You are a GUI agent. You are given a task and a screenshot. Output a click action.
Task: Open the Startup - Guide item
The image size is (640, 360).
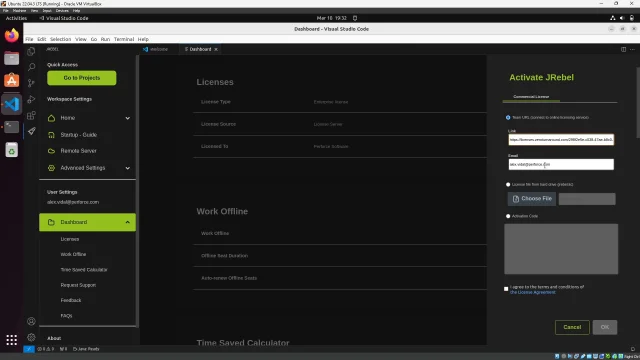tap(78, 135)
